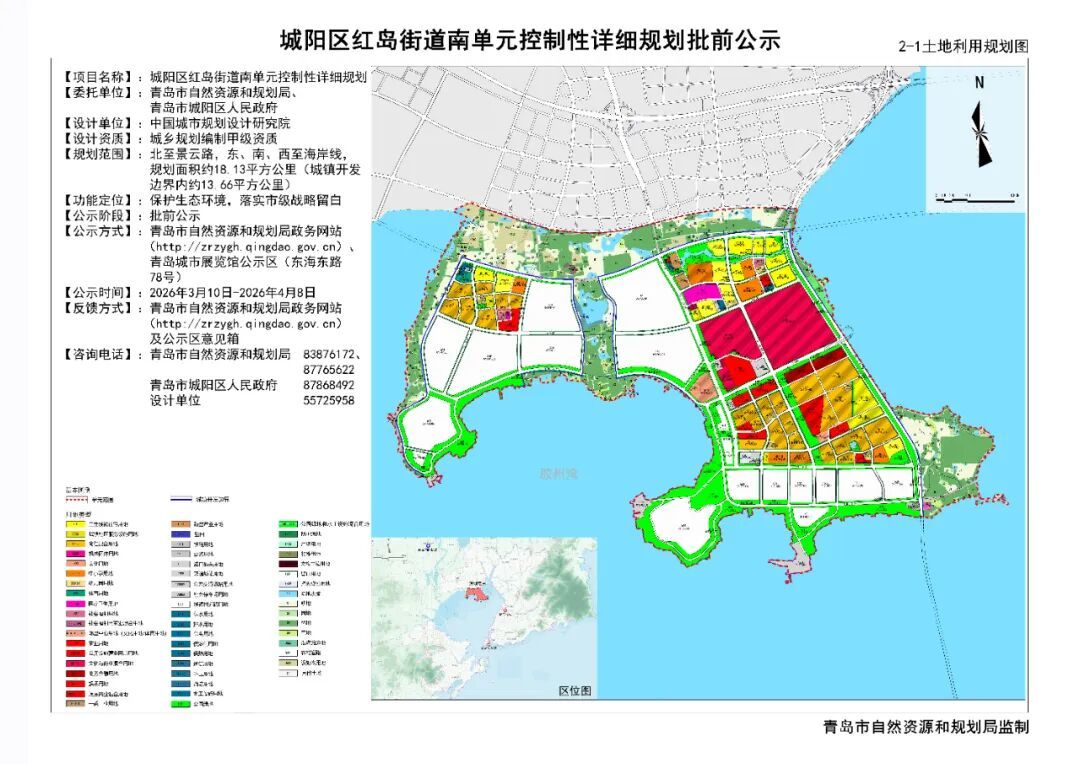Click 青岛市自然资源和规划局监制 footer text
The image size is (1080, 764).
click(926, 727)
